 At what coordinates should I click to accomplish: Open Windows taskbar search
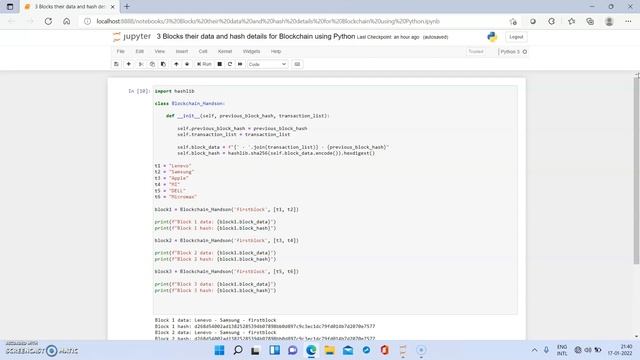(x=238, y=350)
